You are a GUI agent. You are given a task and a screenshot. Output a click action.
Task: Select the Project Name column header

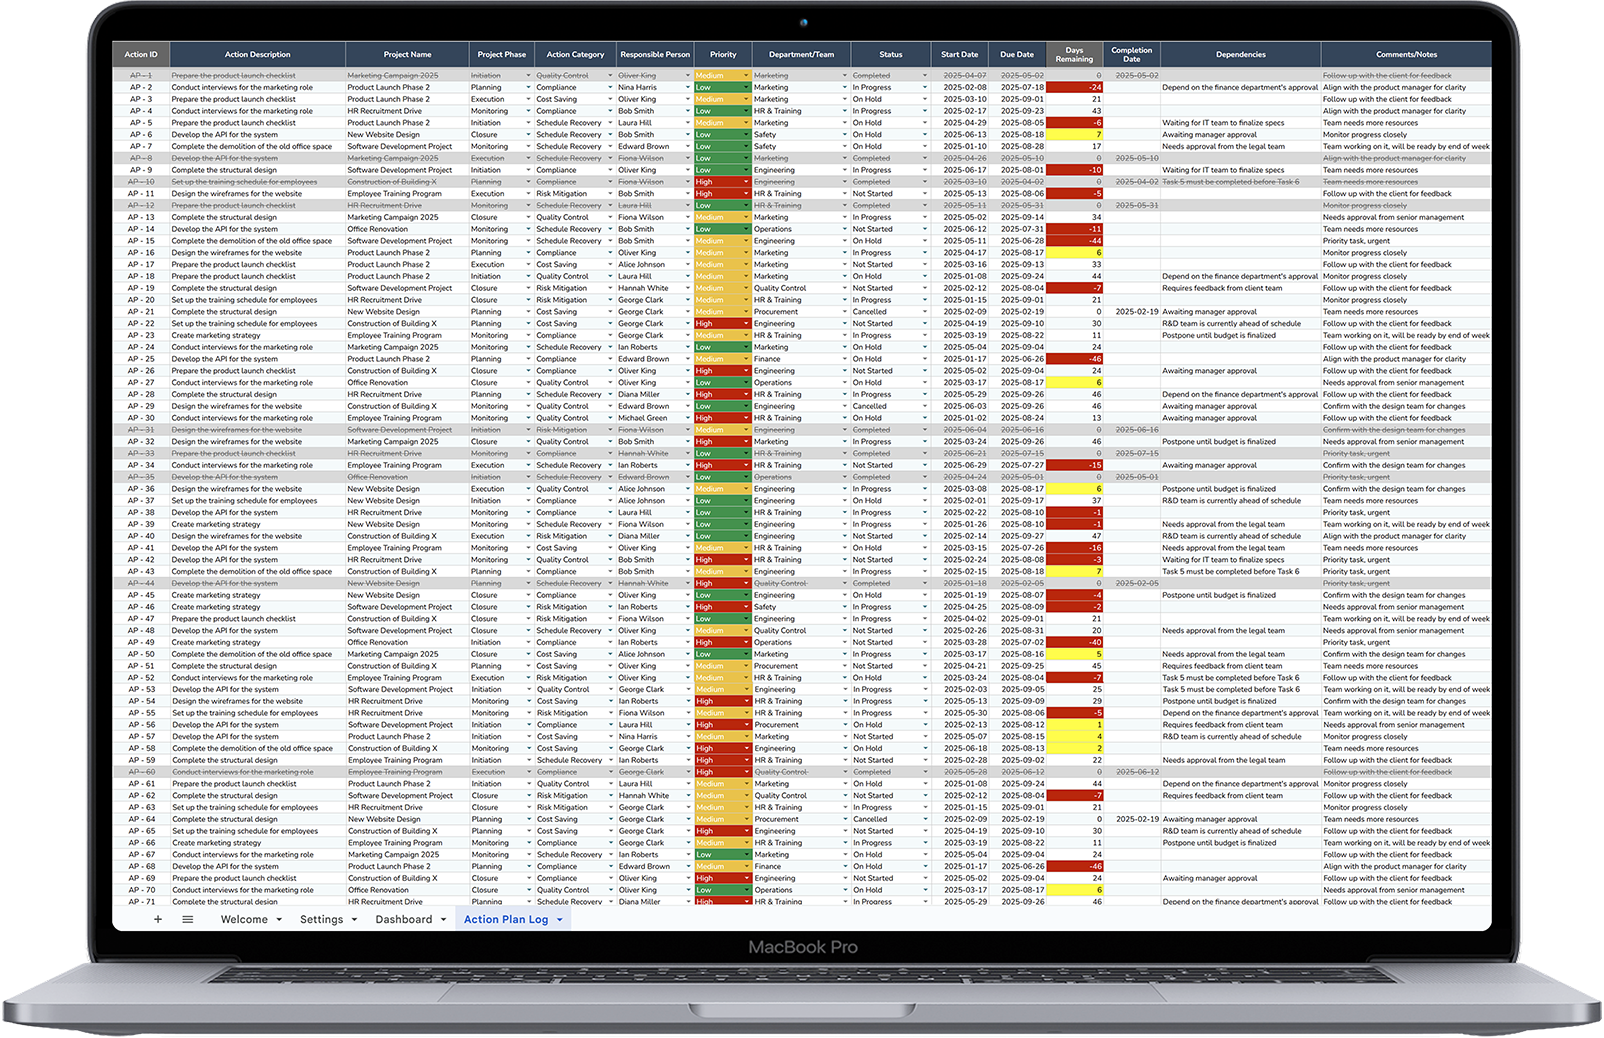click(x=407, y=55)
